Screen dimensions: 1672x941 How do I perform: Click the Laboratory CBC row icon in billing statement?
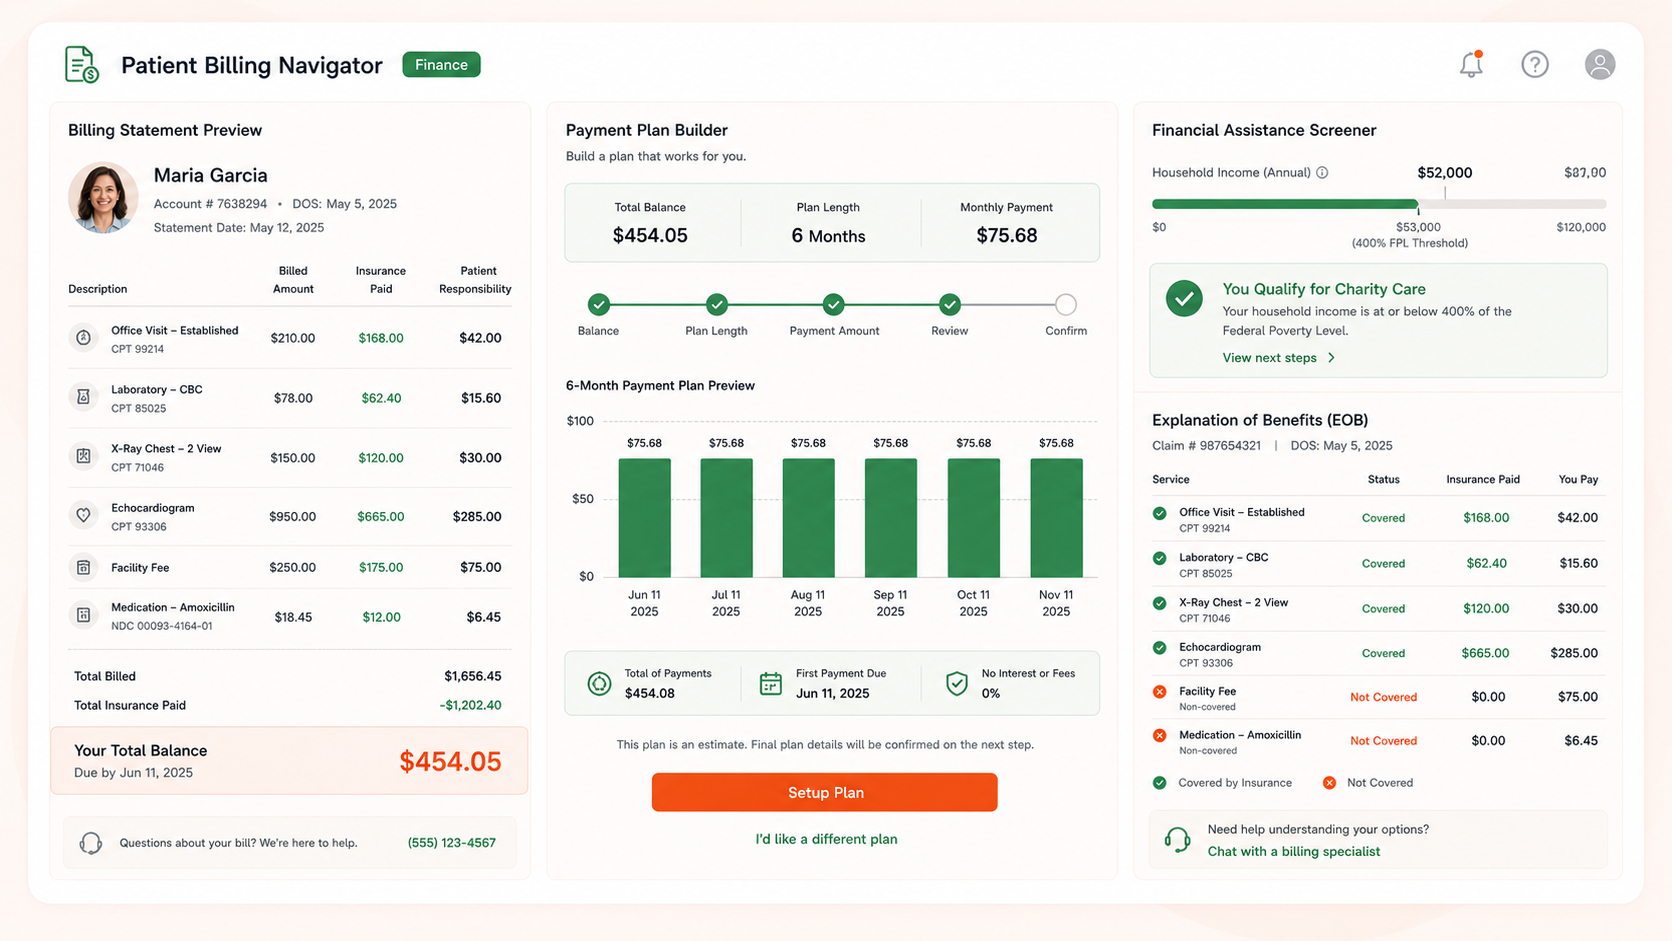pyautogui.click(x=84, y=397)
